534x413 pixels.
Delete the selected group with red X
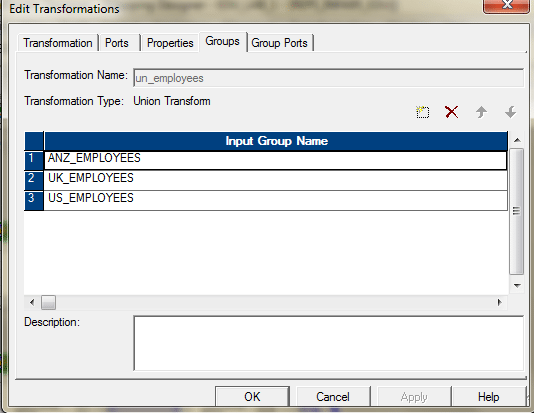point(452,112)
